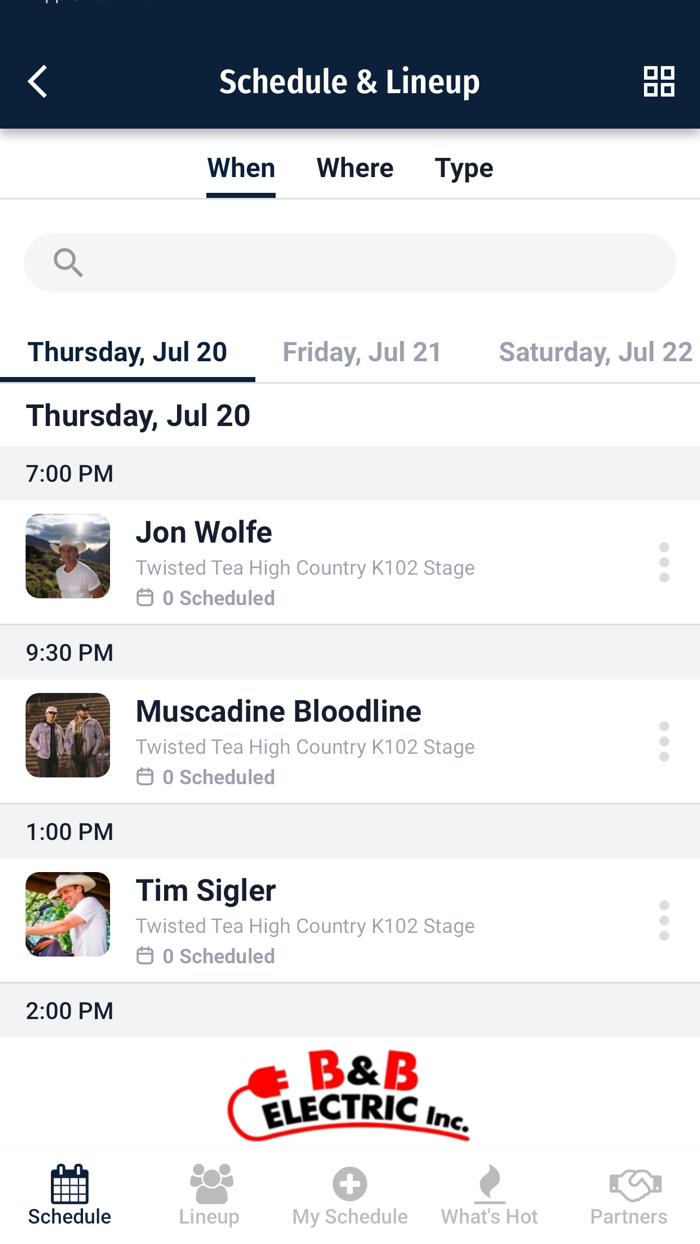Open the Lineup section from bottom bar
The image size is (700, 1244).
coord(209,1193)
